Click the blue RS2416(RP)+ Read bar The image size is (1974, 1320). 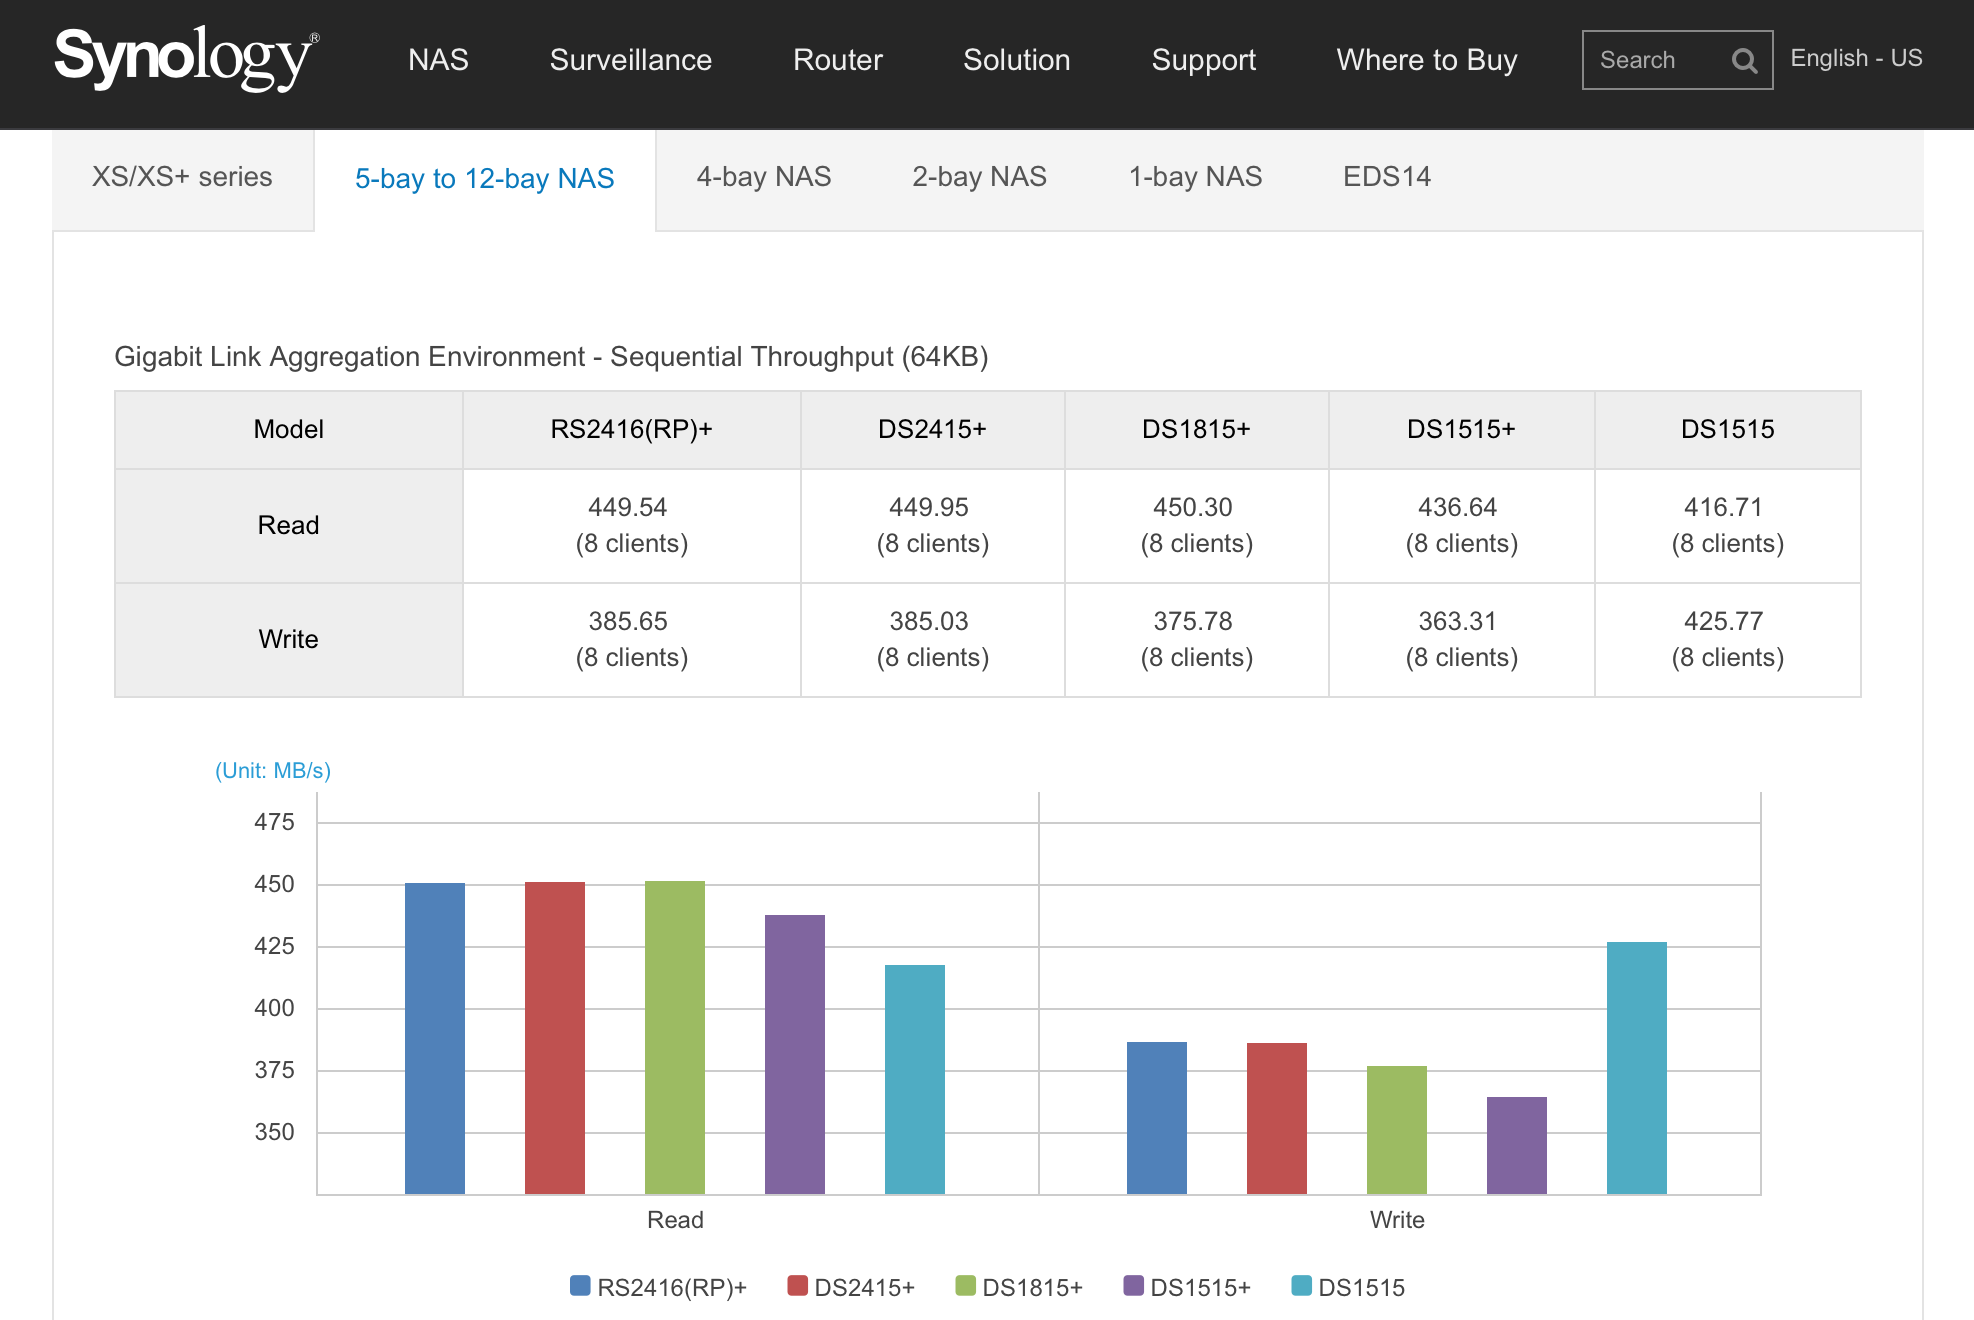435,1038
